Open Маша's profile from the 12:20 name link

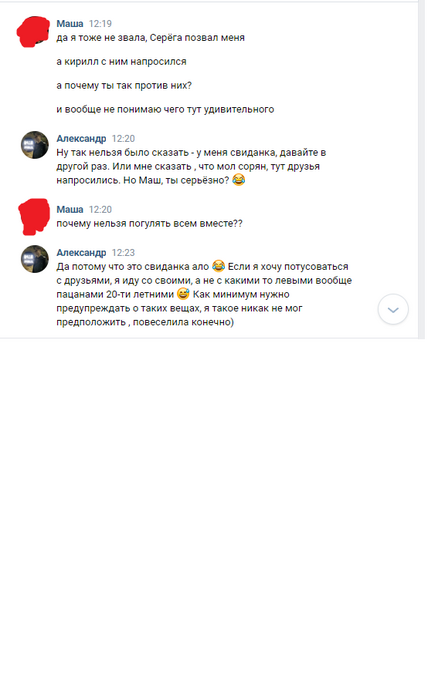pos(70,209)
